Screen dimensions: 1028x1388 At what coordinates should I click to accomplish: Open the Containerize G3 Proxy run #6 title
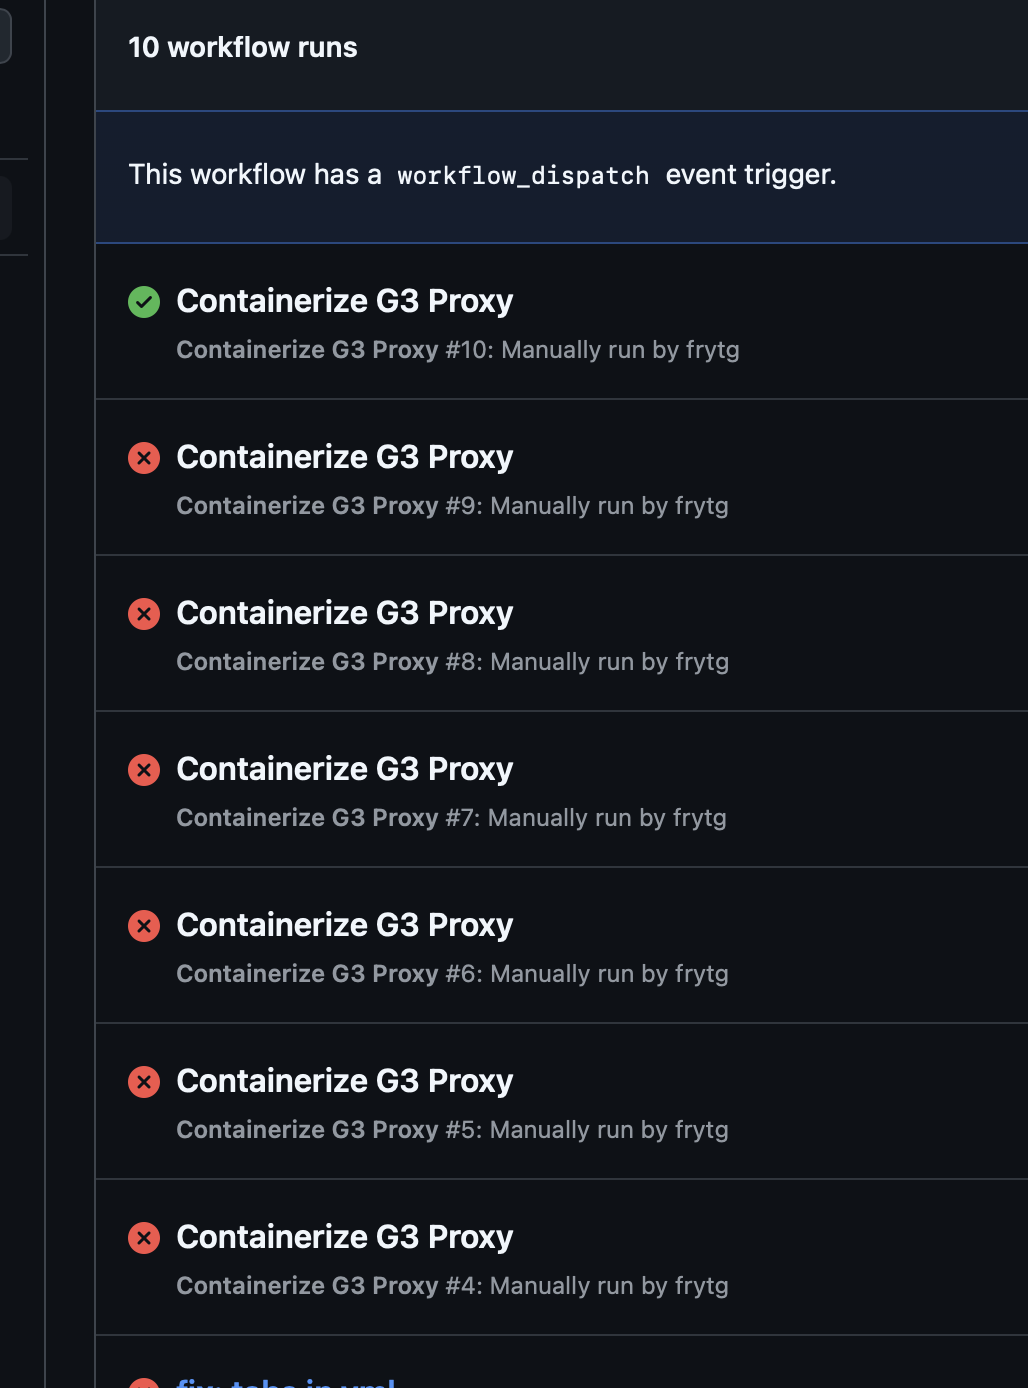[x=345, y=925]
